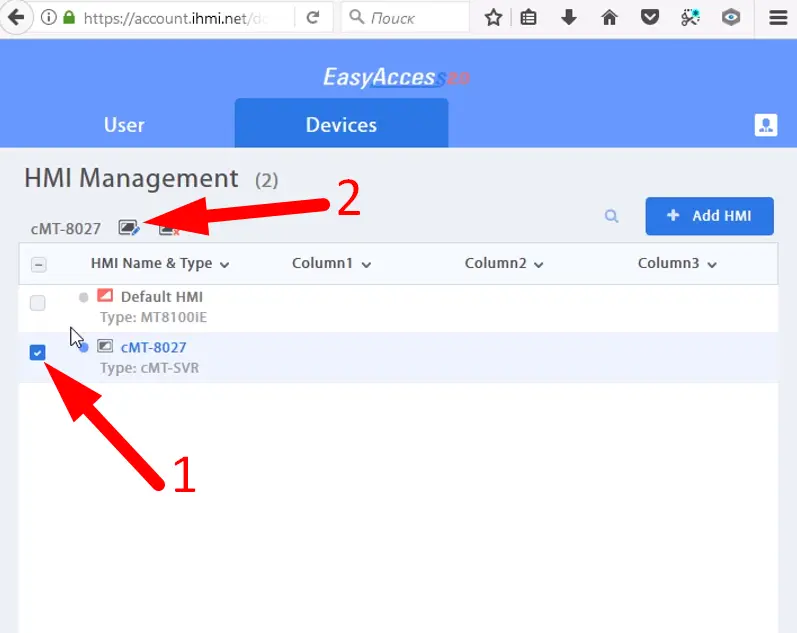
Task: Reload the page with refresh icon
Action: 313,18
